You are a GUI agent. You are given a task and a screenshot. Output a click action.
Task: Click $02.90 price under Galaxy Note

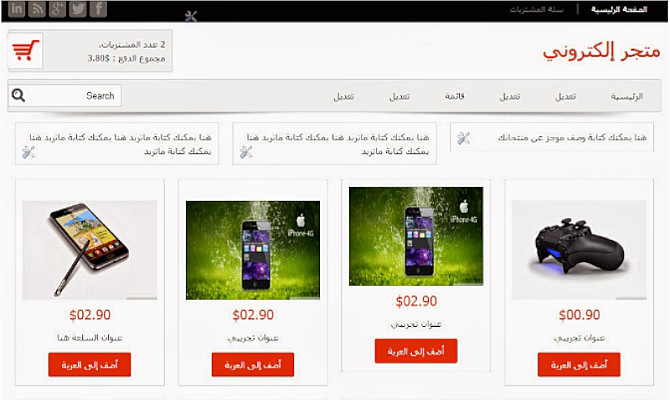click(x=90, y=315)
